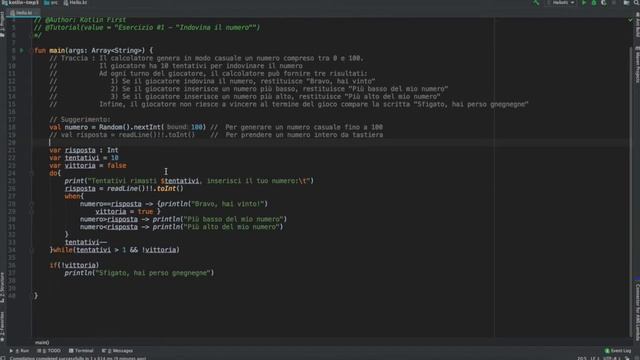Click the 'var tentativi = 10' line

point(84,158)
